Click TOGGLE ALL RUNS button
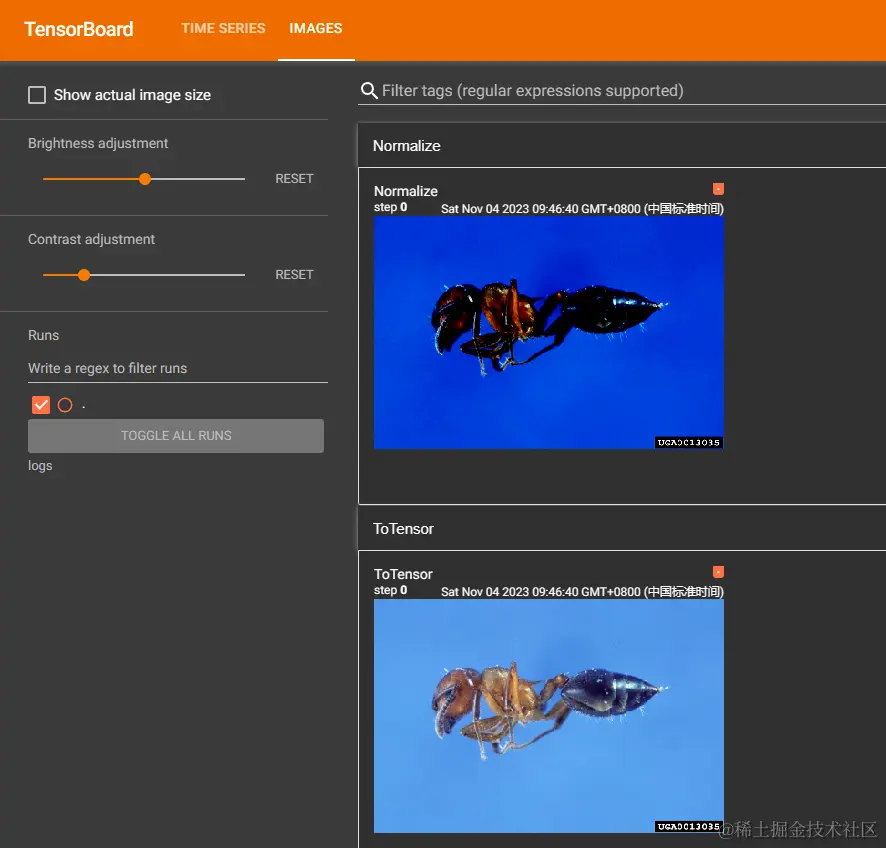Screen dimensions: 886x848 [x=176, y=436]
